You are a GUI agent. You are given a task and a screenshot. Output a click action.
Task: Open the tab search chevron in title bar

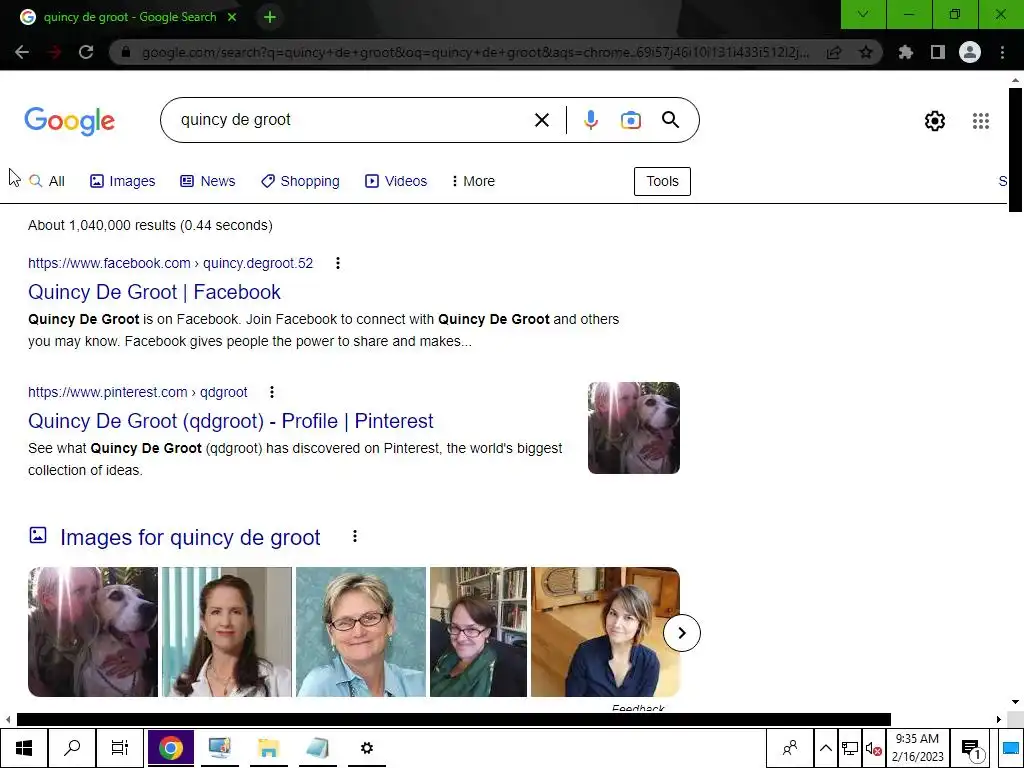tap(863, 14)
